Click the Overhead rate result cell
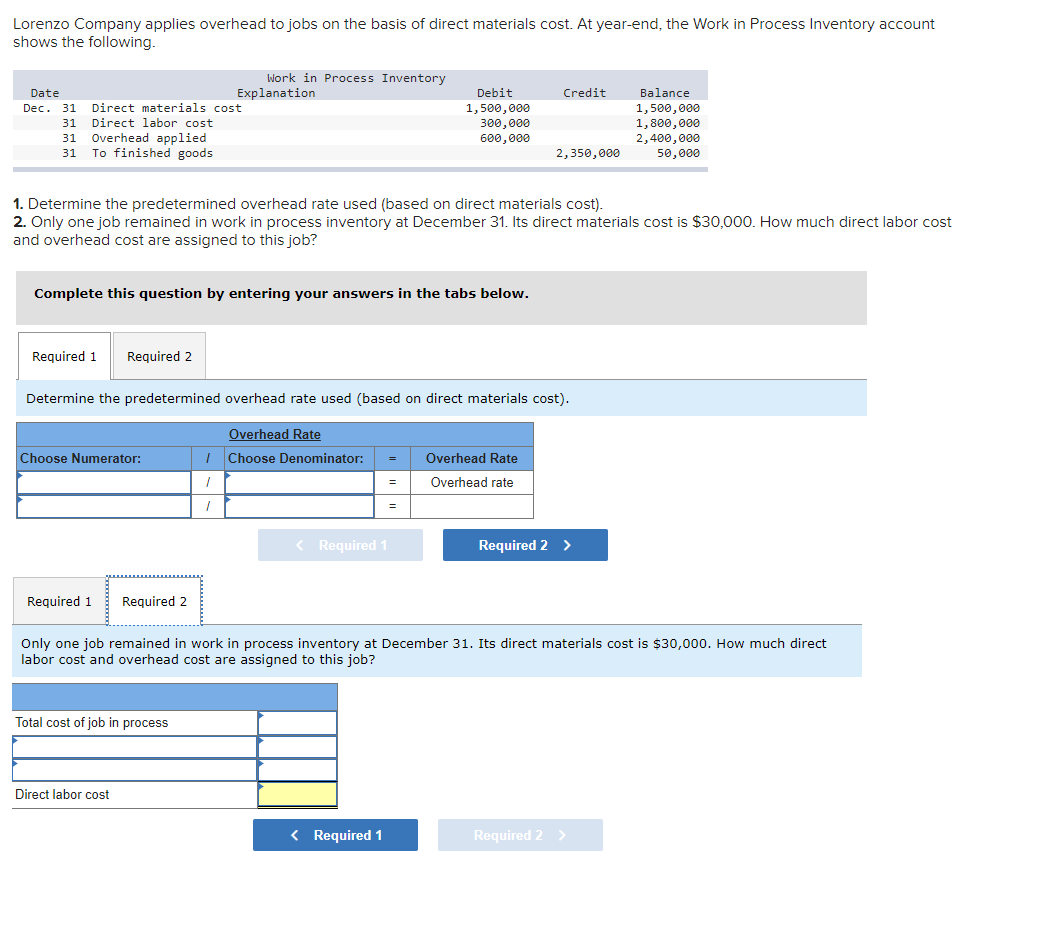The height and width of the screenshot is (935, 1050). tap(472, 482)
